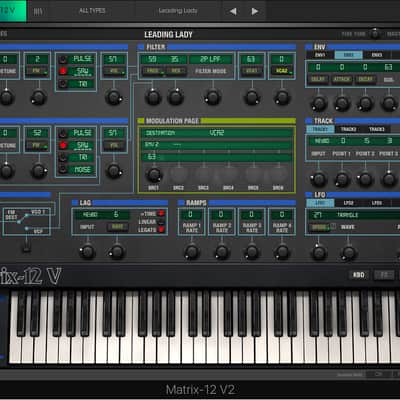Click the filter resonance knob
Image resolution: width=400 pixels, height=400 pixels.
point(175,97)
